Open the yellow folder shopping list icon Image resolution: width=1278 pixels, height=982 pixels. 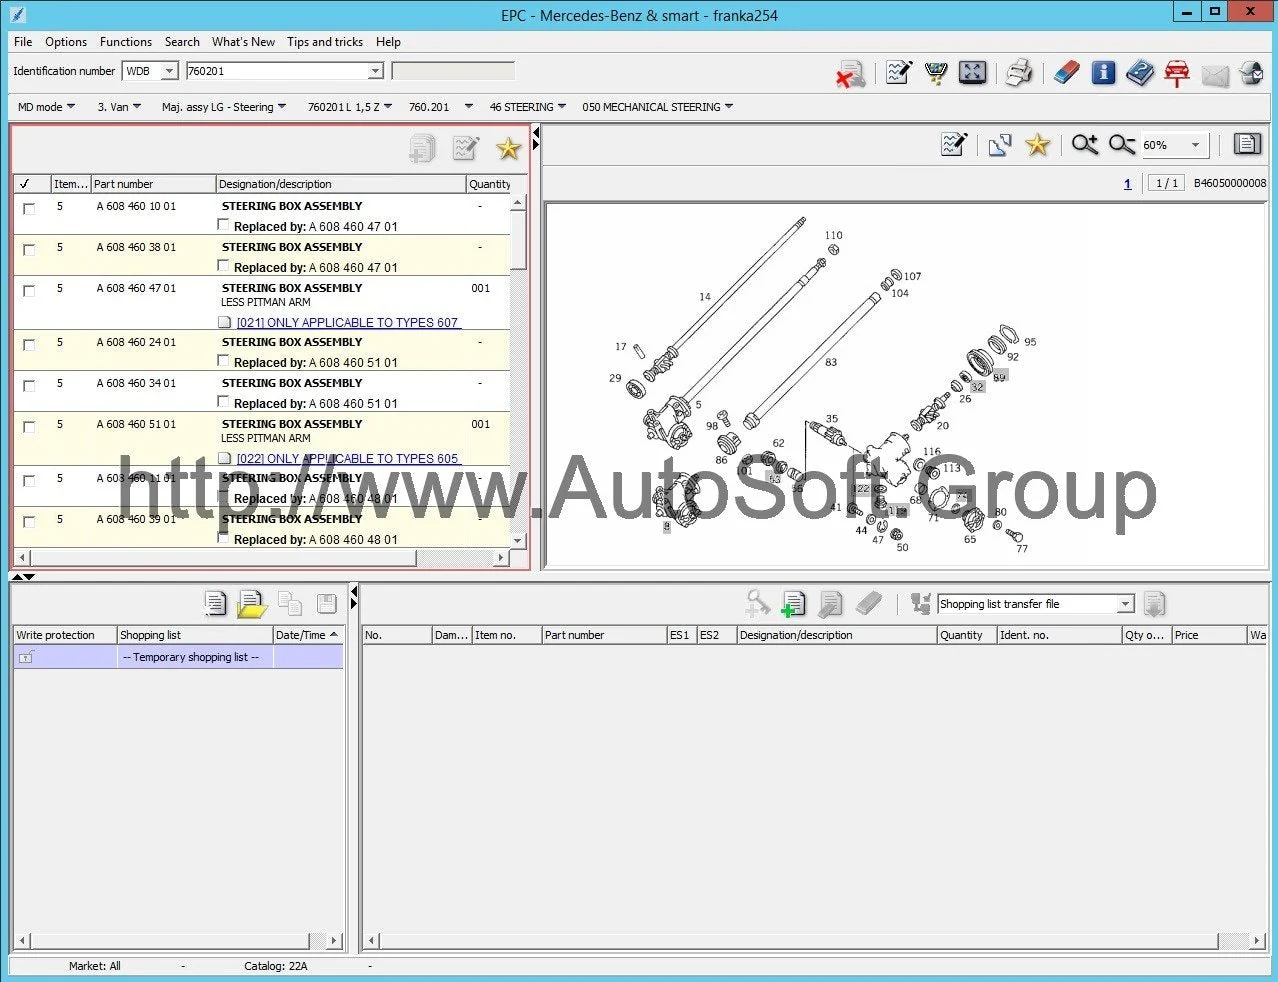click(x=252, y=604)
